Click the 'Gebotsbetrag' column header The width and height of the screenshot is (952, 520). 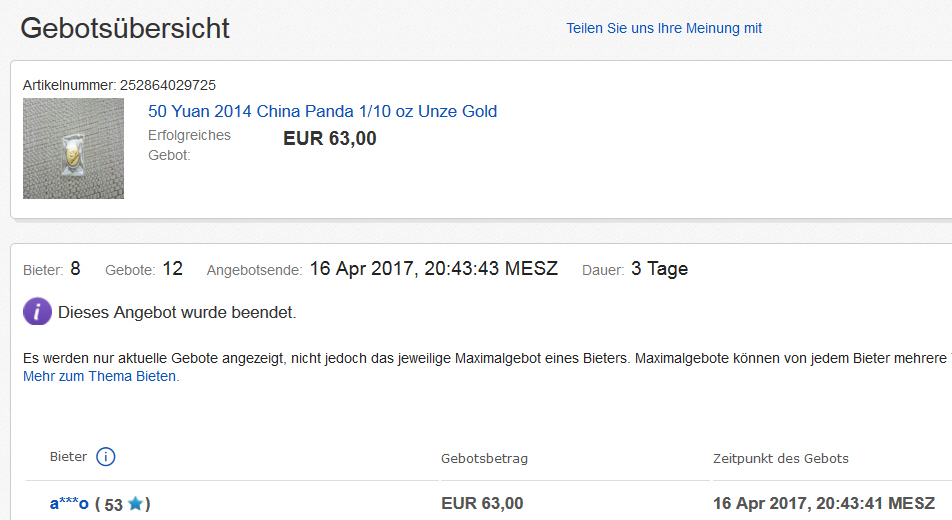484,458
